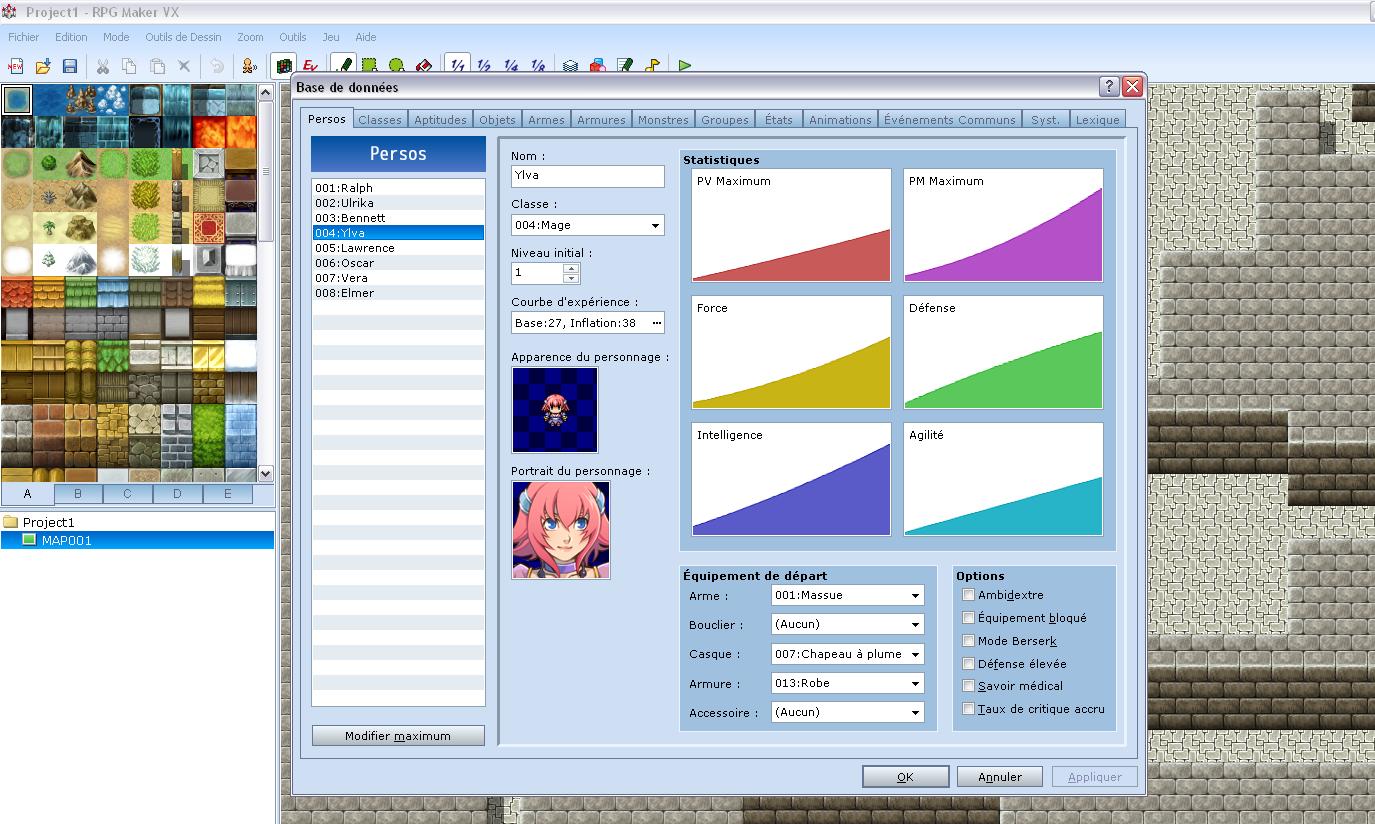Save the project with the floppy disk icon
This screenshot has height=824, width=1375.
[70, 66]
